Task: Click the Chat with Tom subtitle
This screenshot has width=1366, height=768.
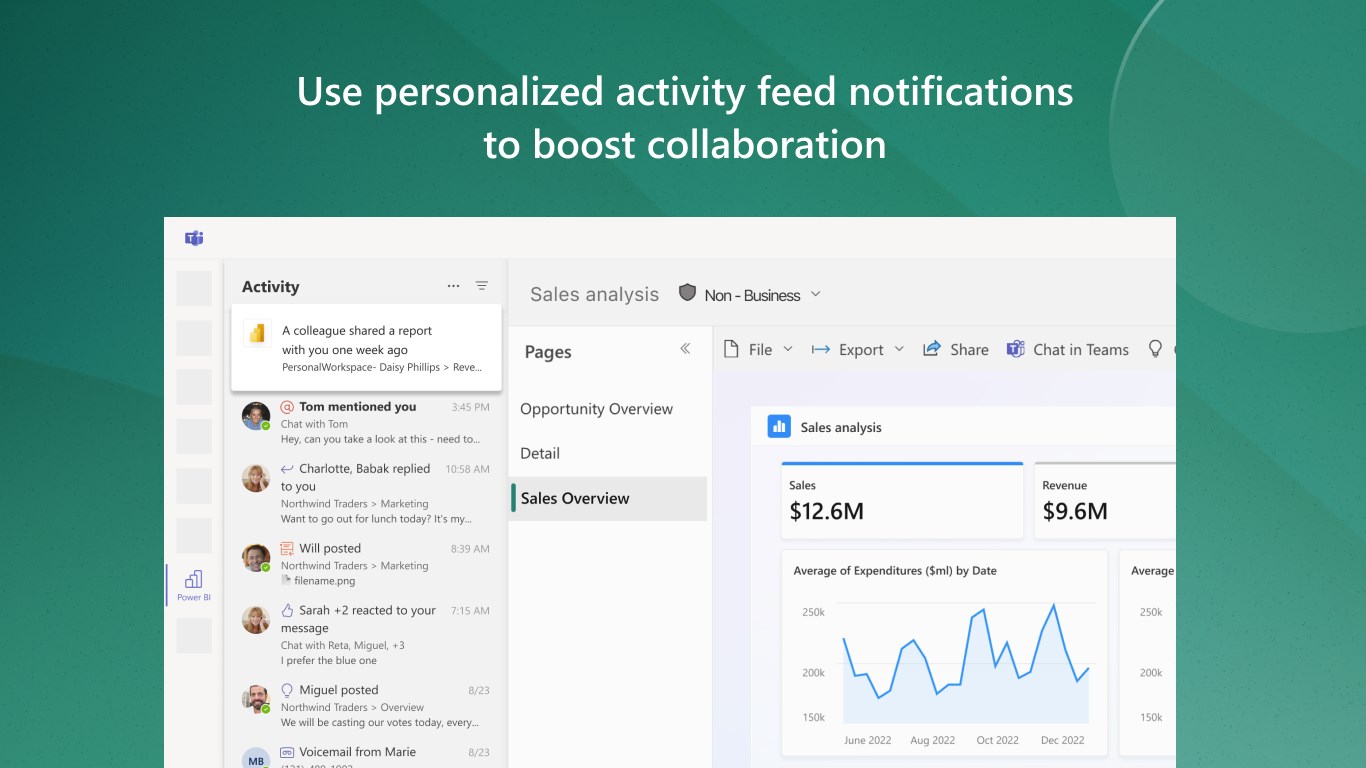Action: [314, 424]
